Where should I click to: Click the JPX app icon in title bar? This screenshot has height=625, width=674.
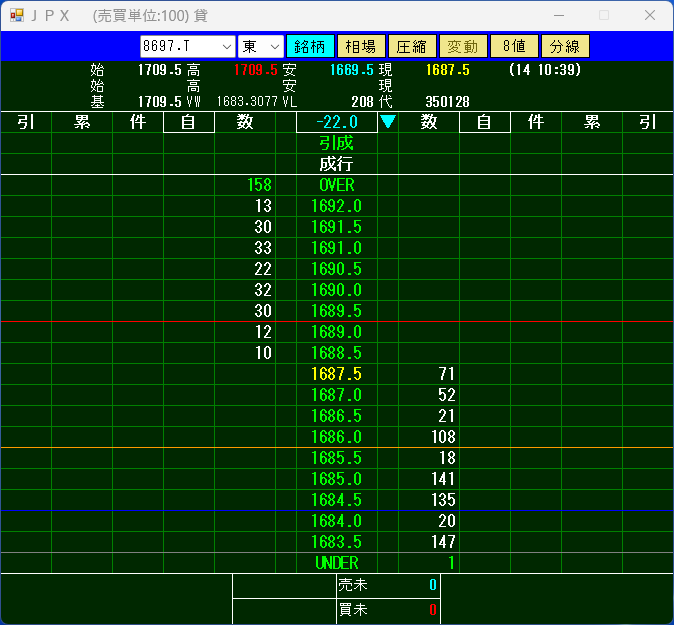coord(16,15)
